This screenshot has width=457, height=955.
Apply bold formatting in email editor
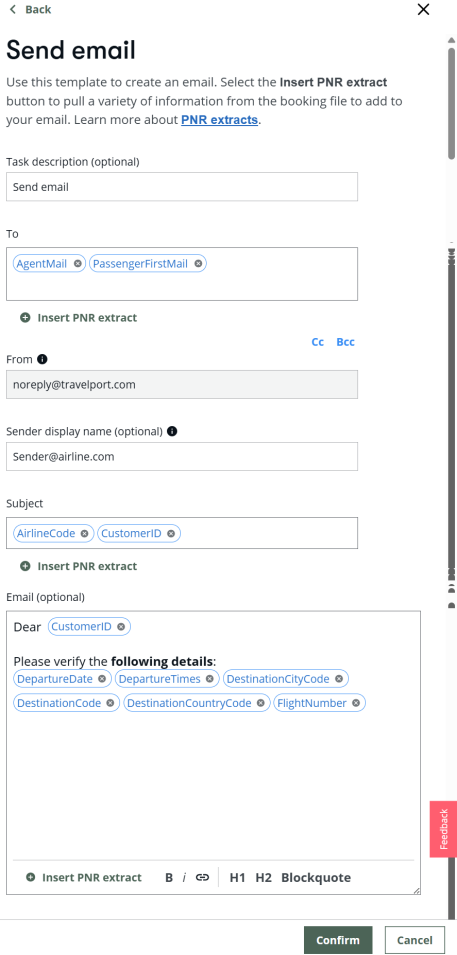pos(169,878)
